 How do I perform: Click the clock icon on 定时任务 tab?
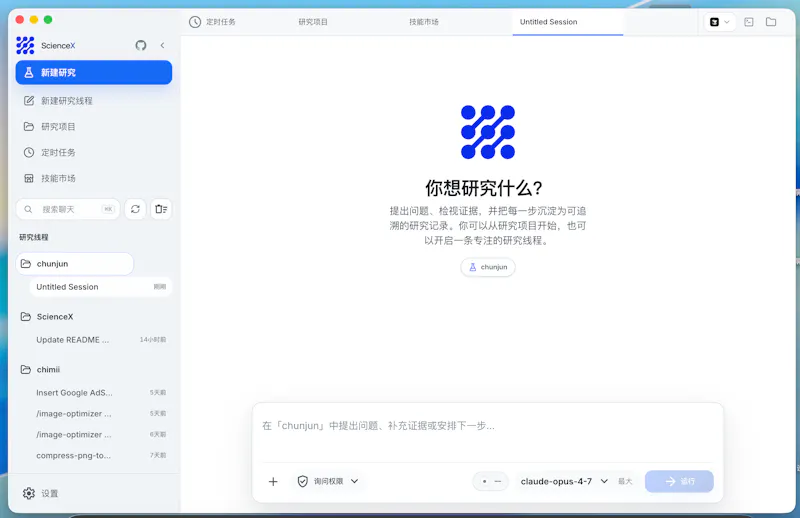pyautogui.click(x=195, y=22)
